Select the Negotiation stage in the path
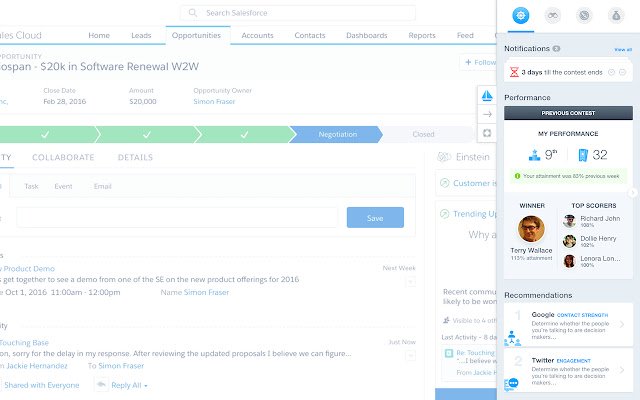 tap(337, 134)
